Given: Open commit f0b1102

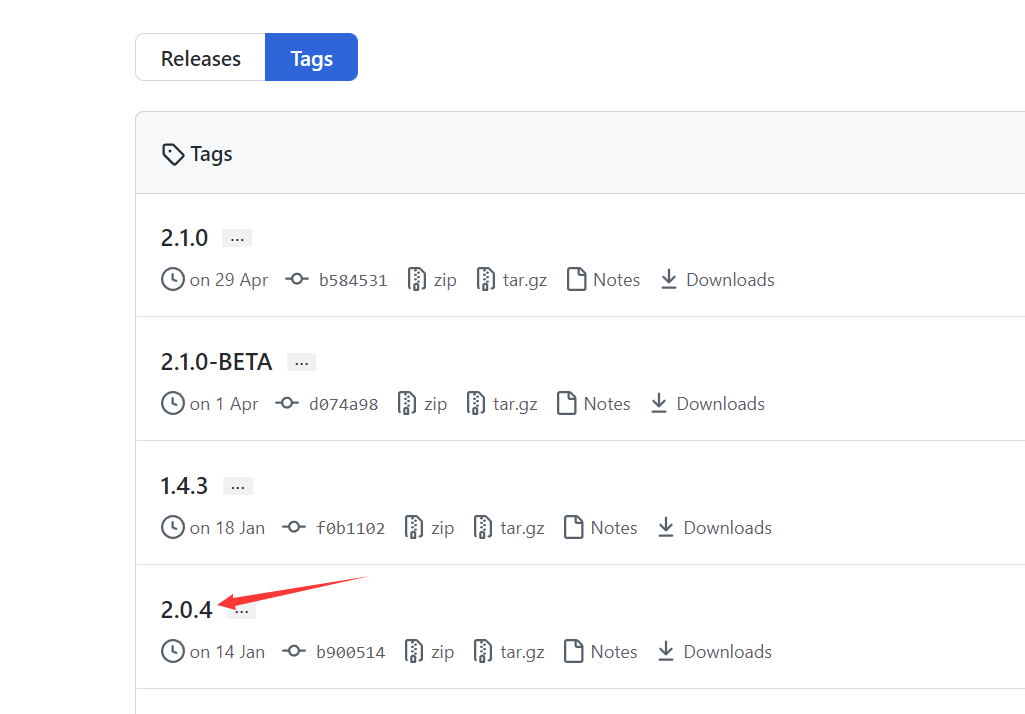Looking at the screenshot, I should coord(350,529).
